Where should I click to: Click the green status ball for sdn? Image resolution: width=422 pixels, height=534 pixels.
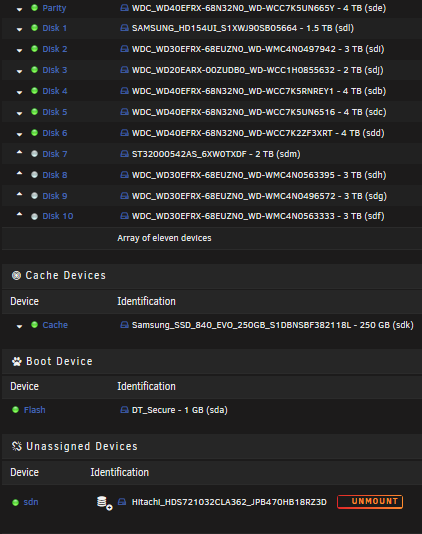[15, 502]
